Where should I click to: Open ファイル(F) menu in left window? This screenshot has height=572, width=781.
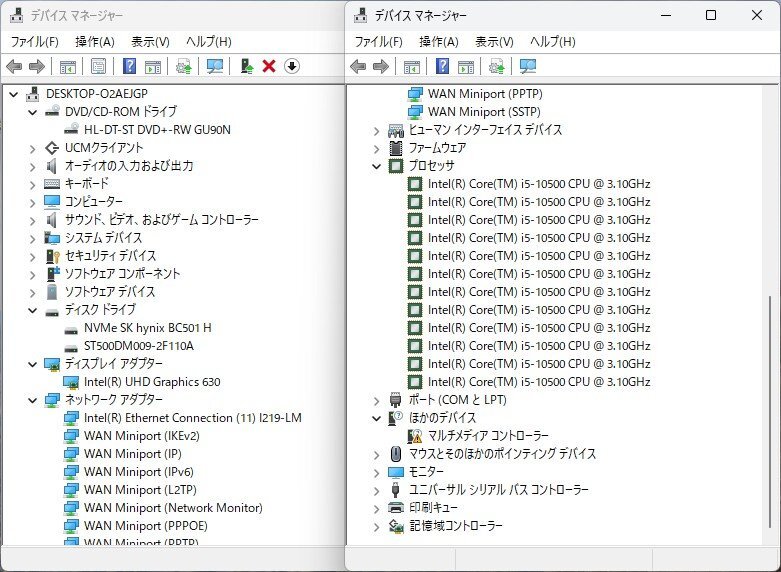pyautogui.click(x=34, y=41)
